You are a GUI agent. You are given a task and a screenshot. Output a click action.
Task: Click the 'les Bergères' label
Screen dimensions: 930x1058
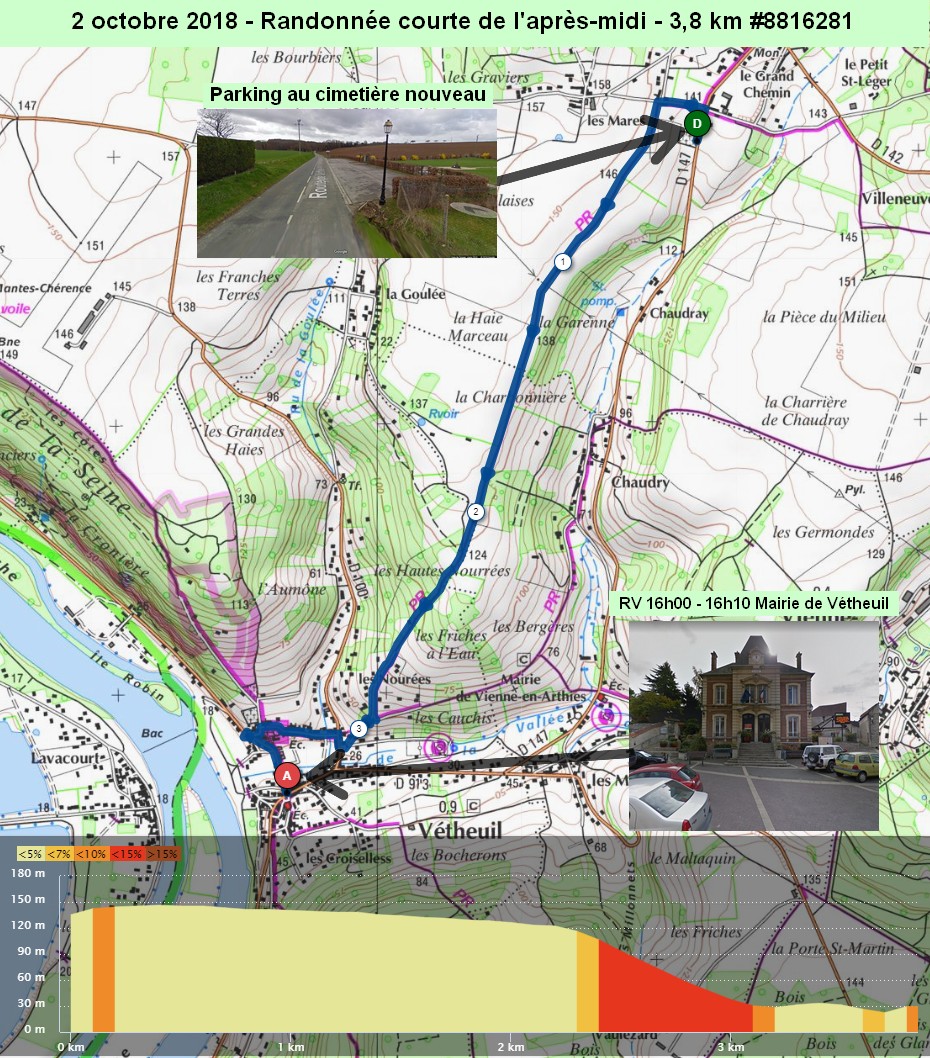pos(533,627)
